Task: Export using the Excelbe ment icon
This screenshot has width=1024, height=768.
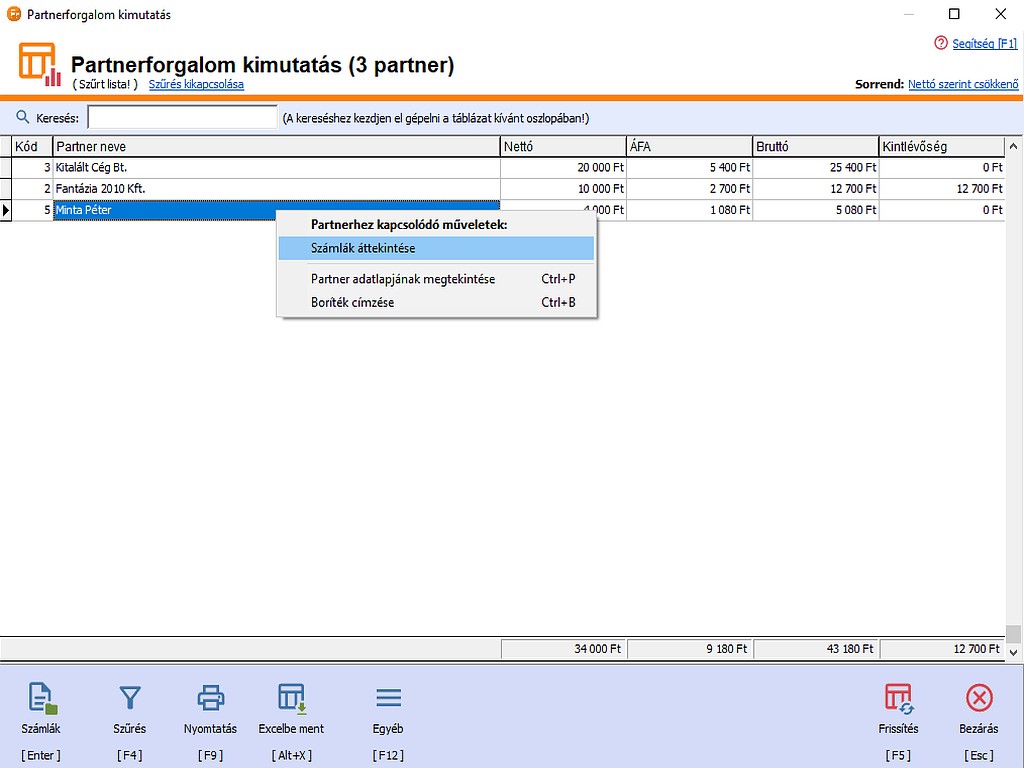Action: (291, 698)
